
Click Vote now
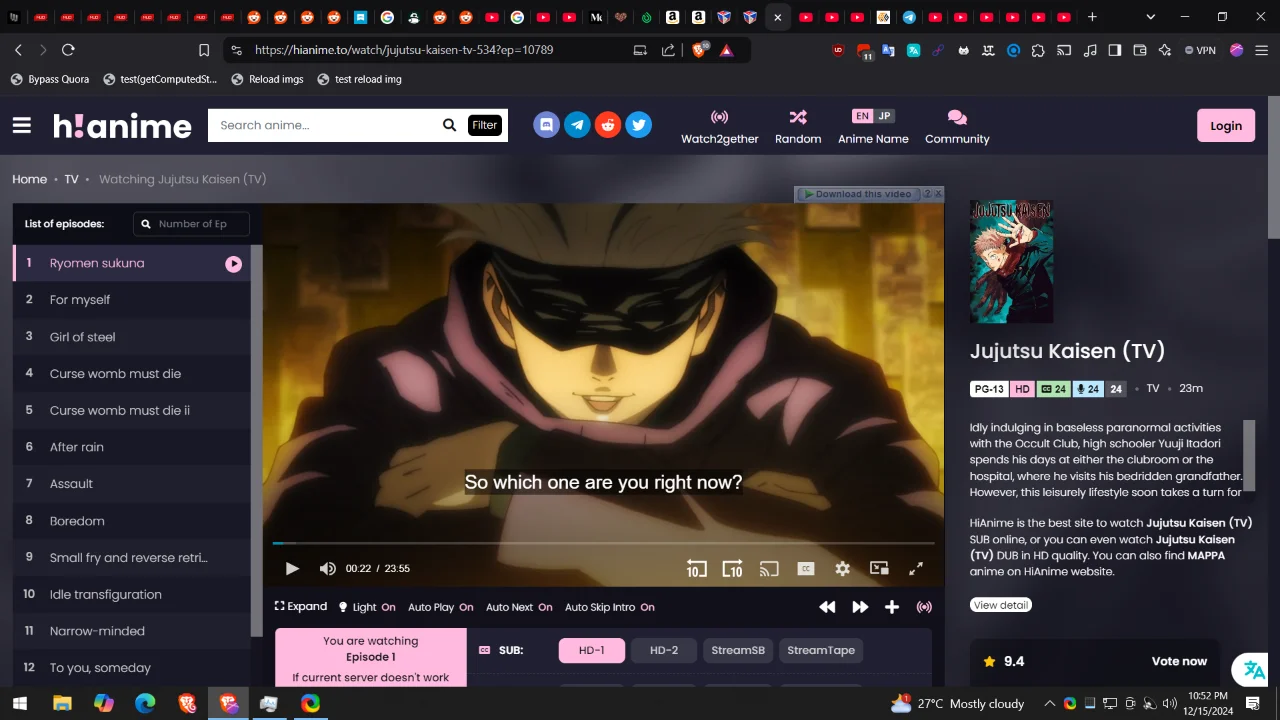tap(1179, 661)
